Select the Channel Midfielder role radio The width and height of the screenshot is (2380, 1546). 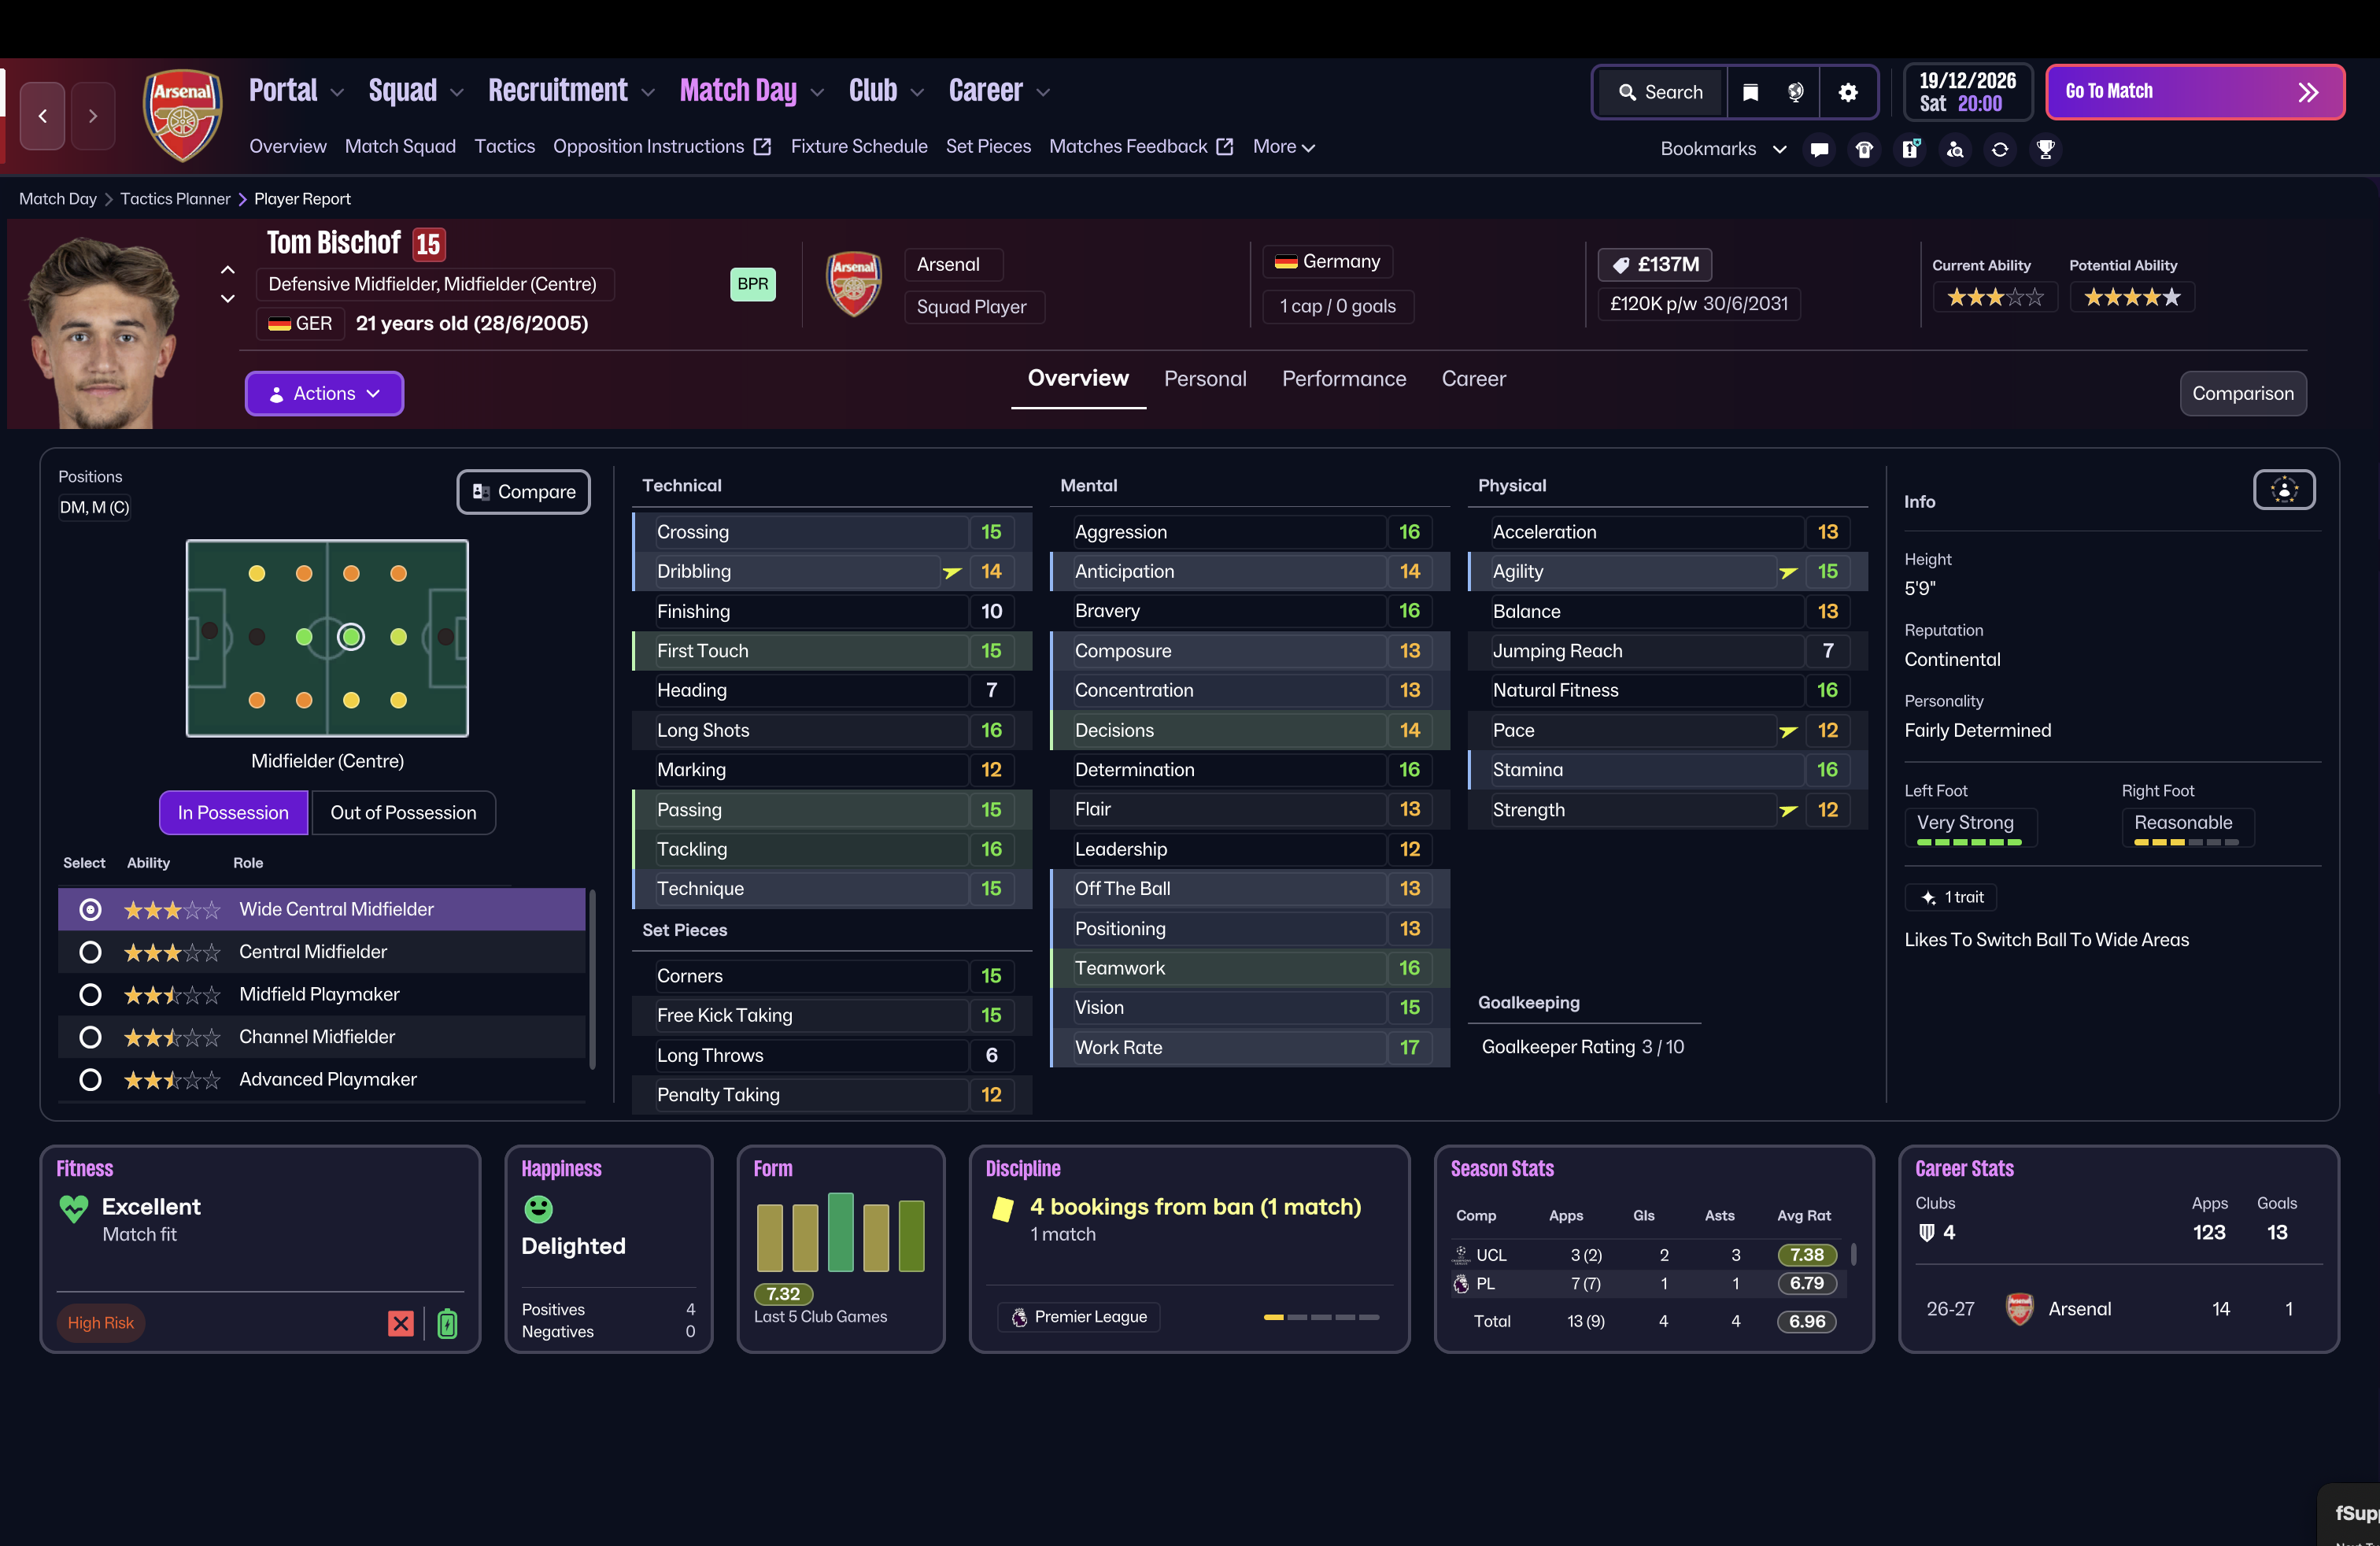[90, 1037]
